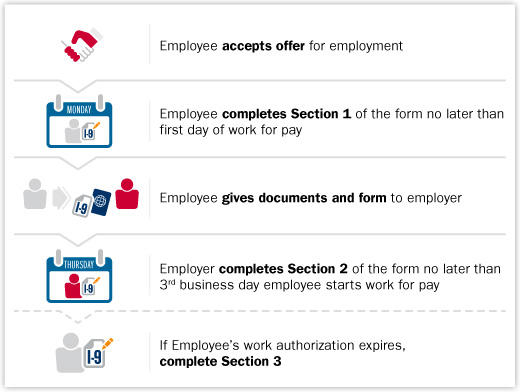The image size is (520, 392).
Task: Select "gives documents and form" text
Action: point(304,198)
